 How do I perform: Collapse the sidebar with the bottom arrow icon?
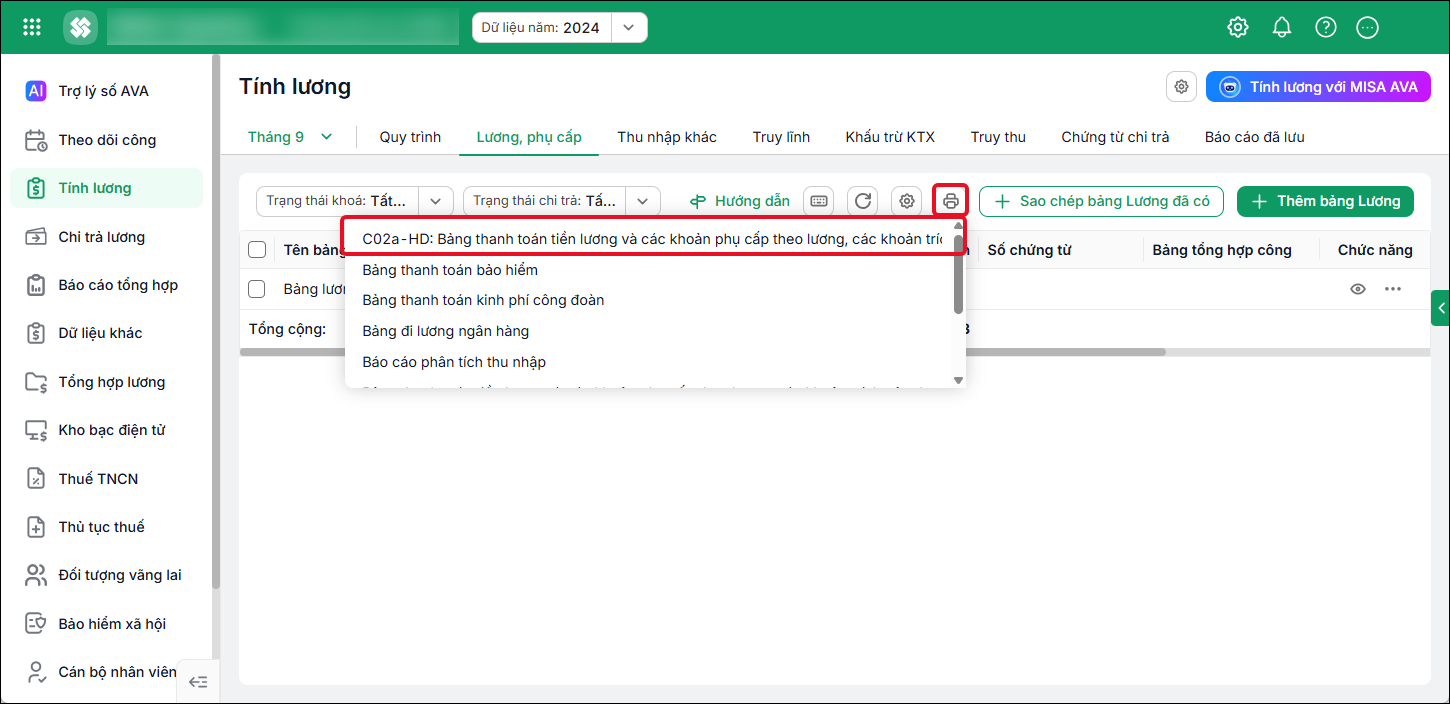pyautogui.click(x=198, y=682)
